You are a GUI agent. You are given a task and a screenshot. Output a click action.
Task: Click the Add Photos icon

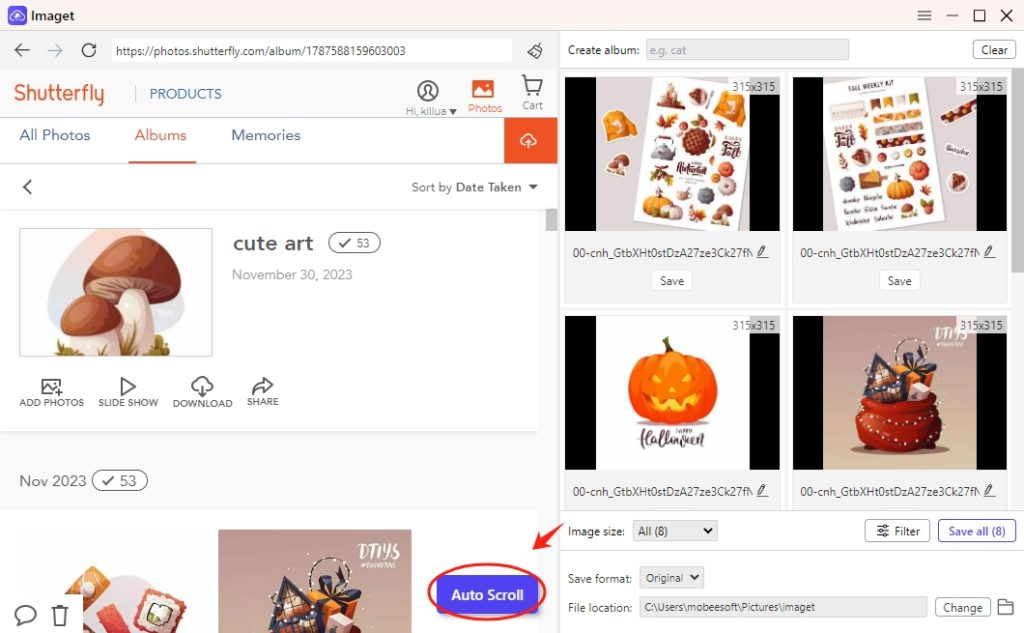point(50,390)
